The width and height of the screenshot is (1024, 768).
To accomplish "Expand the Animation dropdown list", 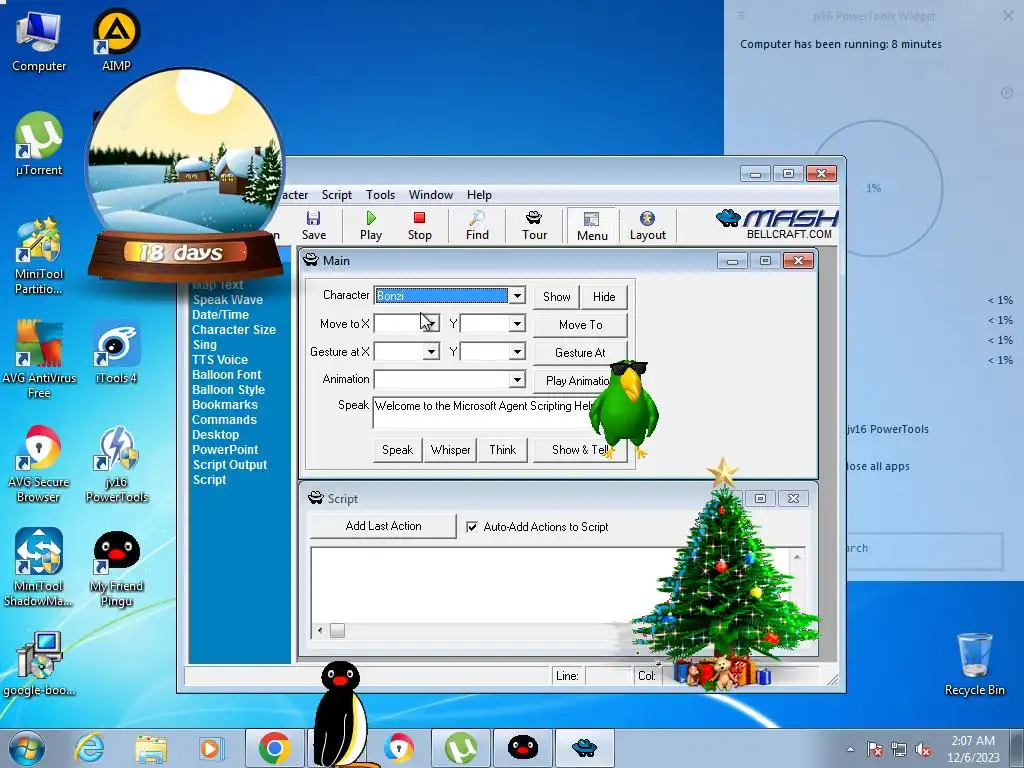I will pos(517,379).
